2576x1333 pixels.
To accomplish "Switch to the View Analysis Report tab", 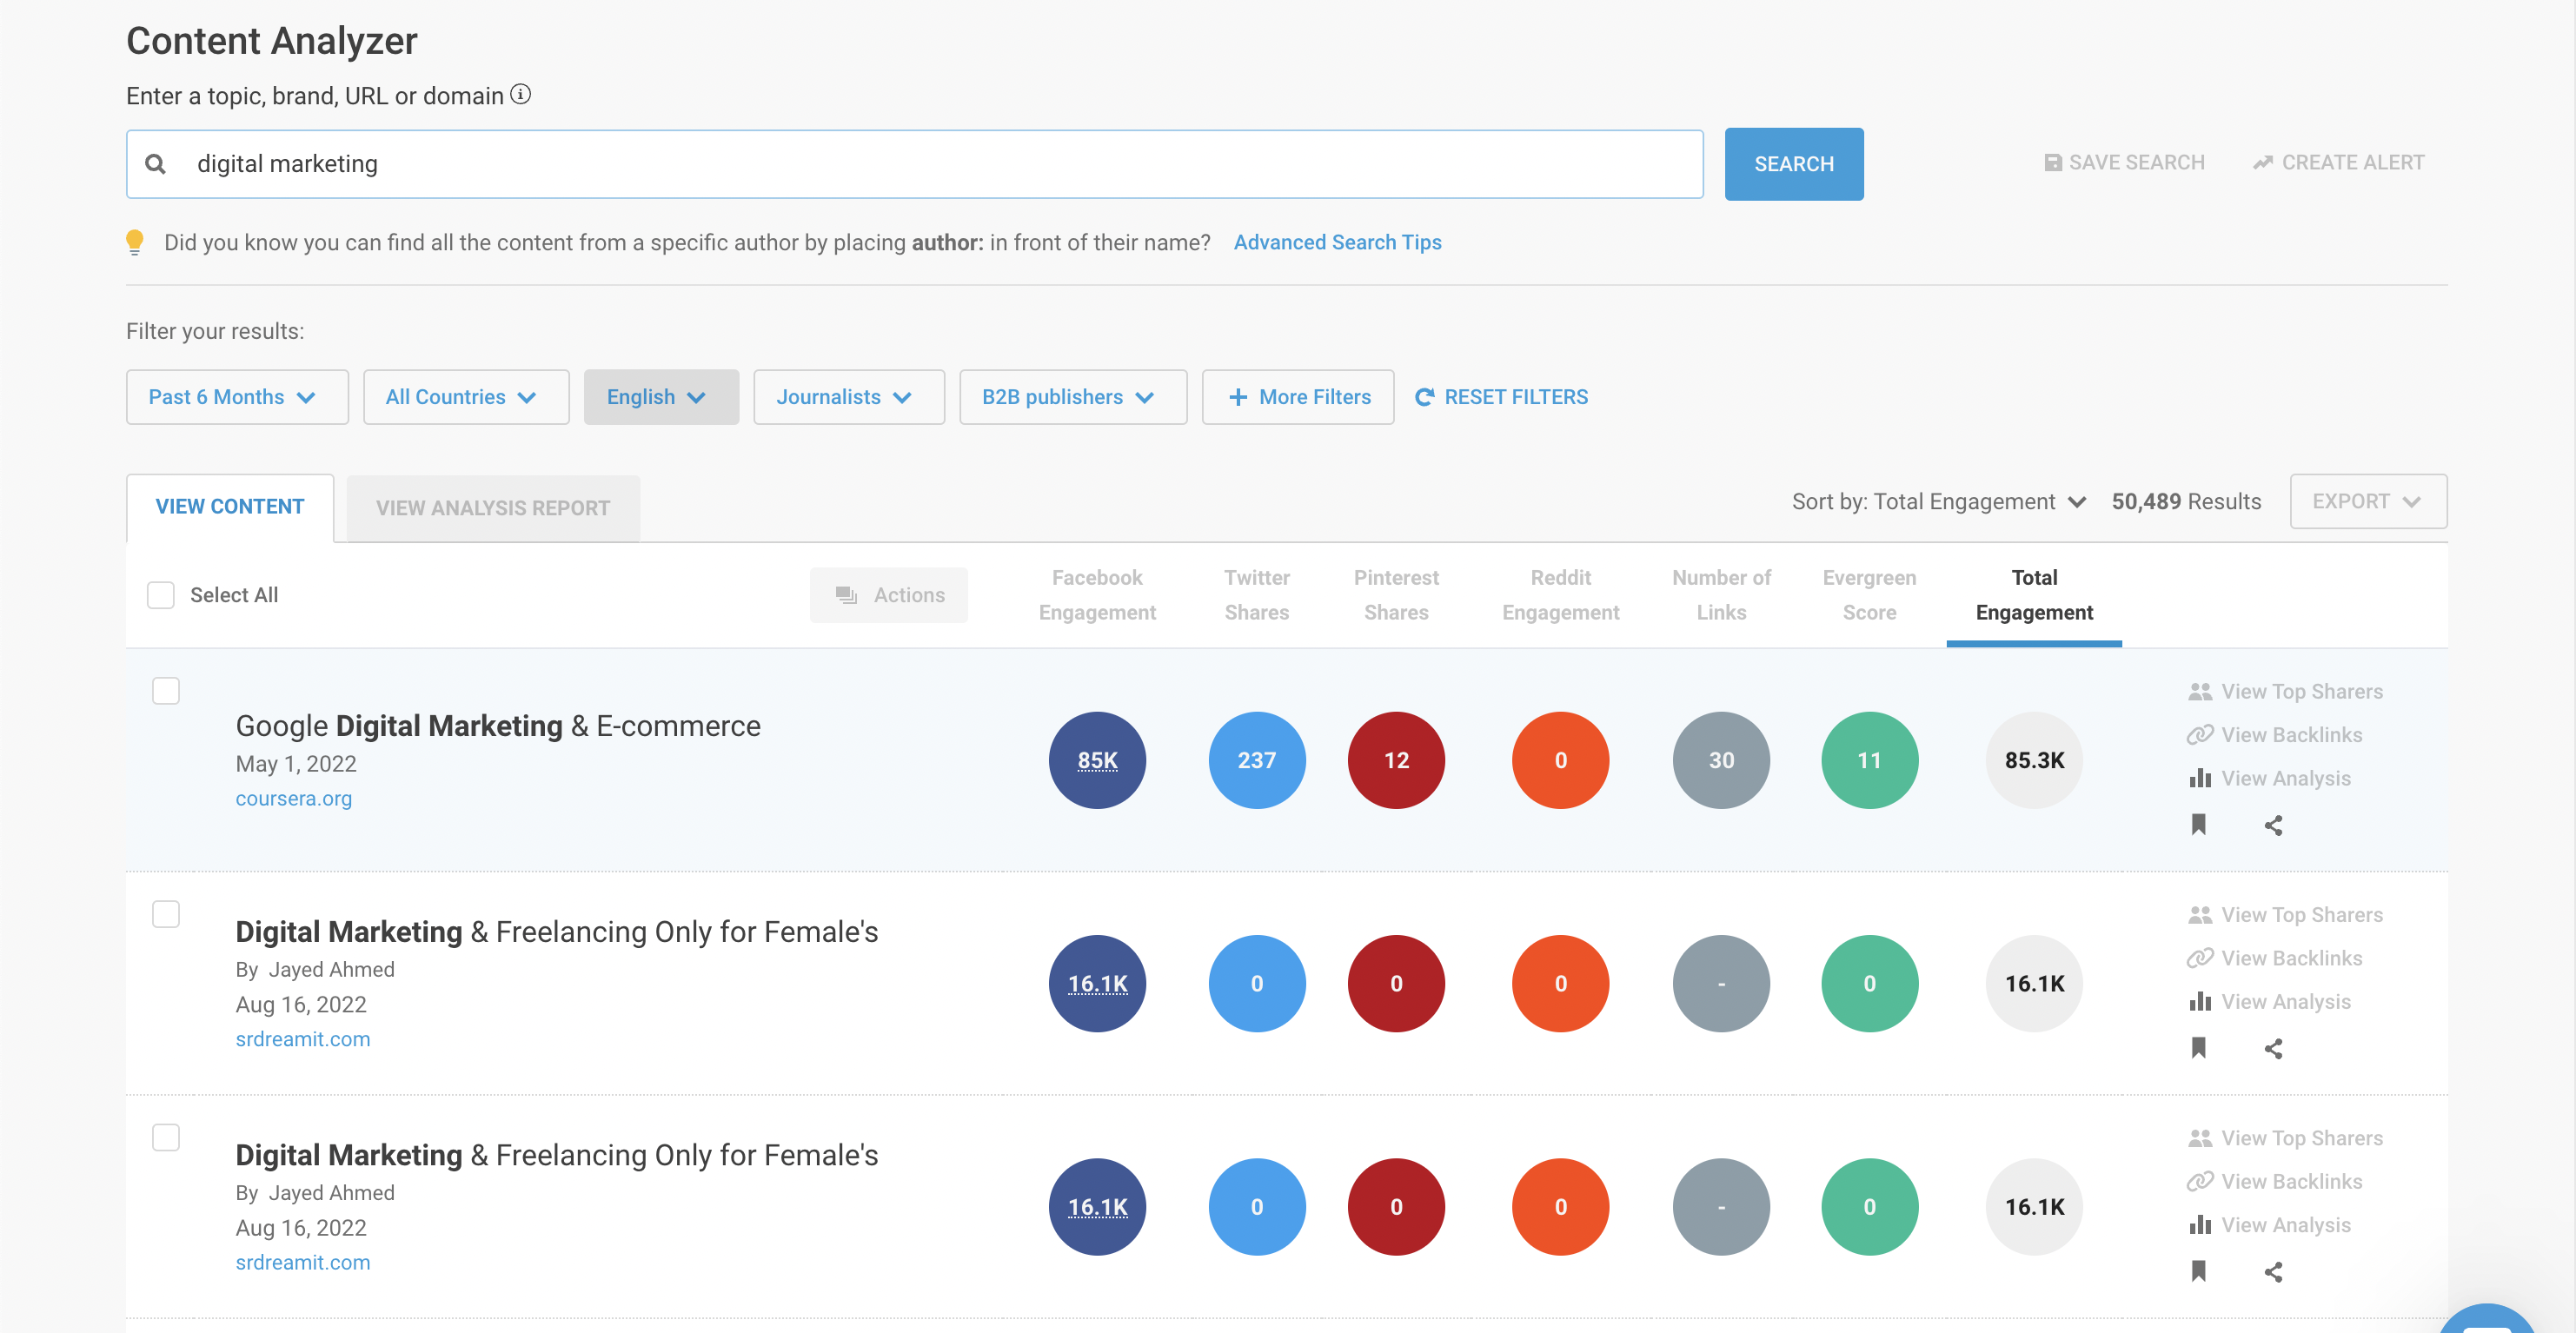I will [x=493, y=508].
